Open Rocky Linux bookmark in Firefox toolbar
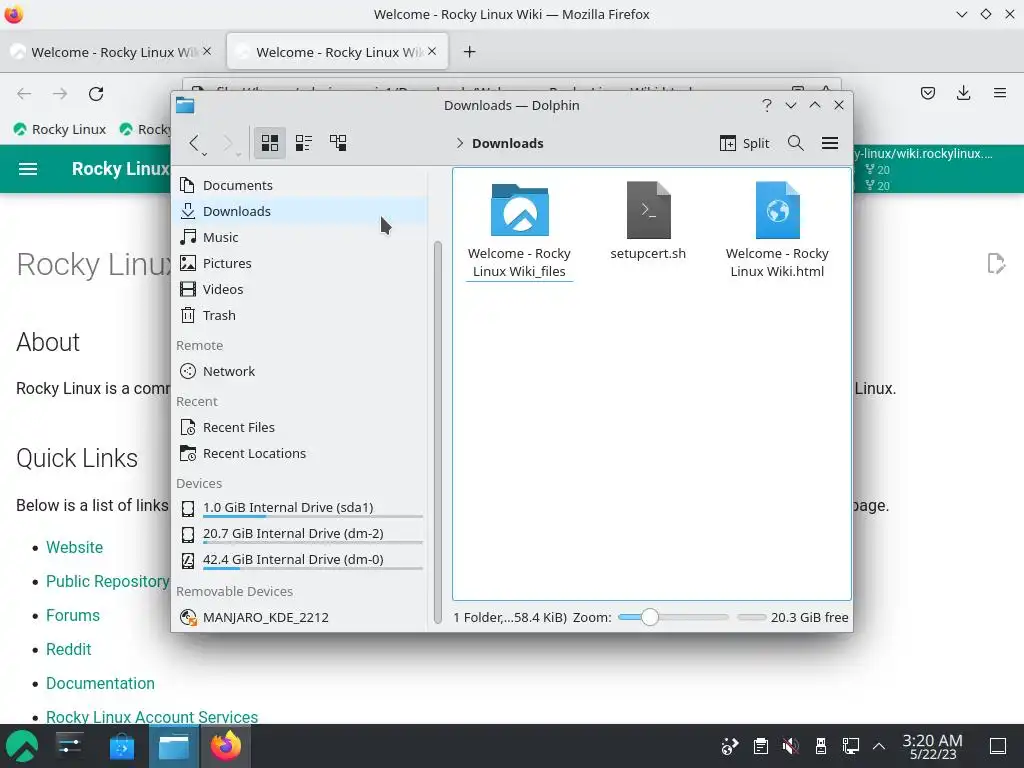Viewport: 1024px width, 768px height. tap(59, 129)
